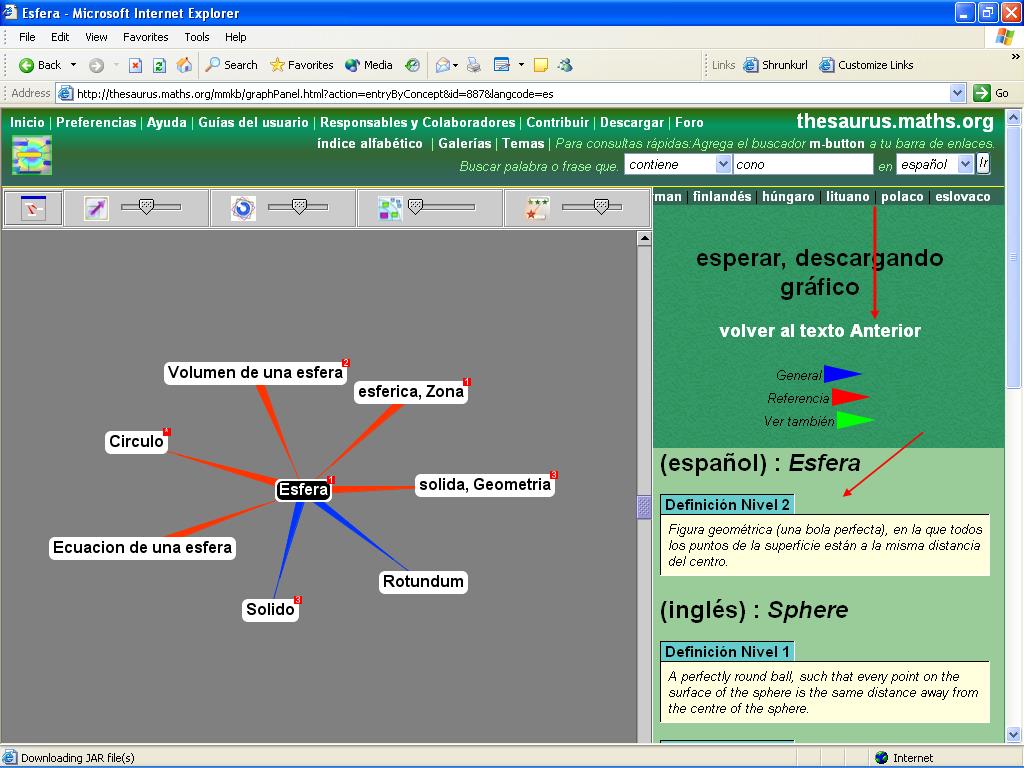Toggle the first graph toolbar button
The height and width of the screenshot is (768, 1024).
33,208
